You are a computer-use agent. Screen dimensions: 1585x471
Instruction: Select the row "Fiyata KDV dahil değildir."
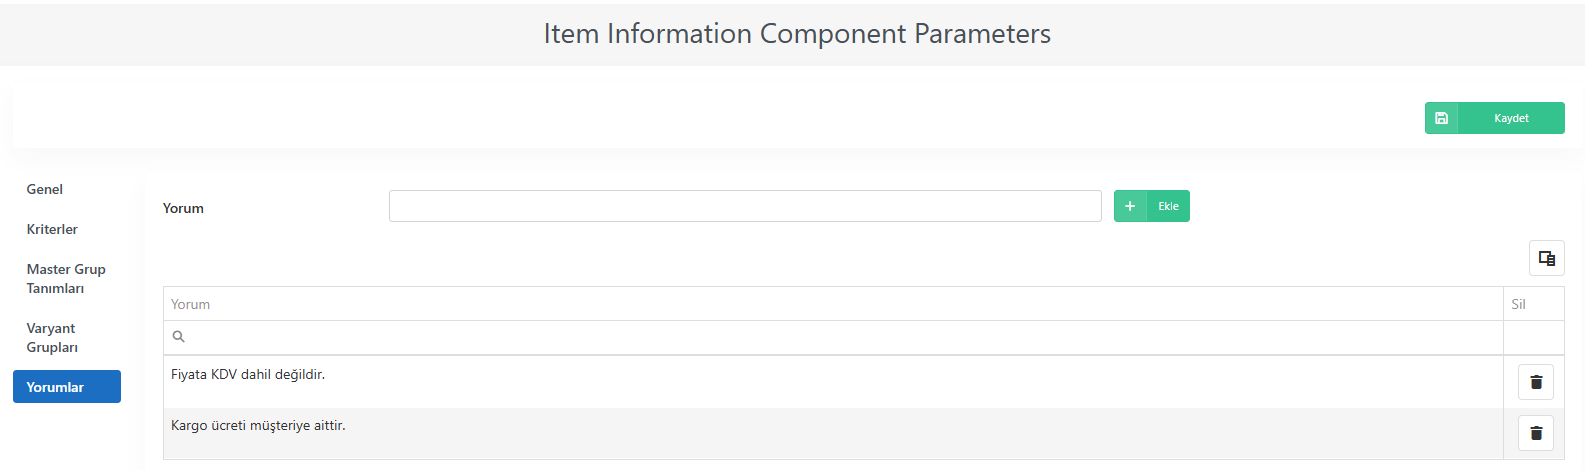[833, 382]
